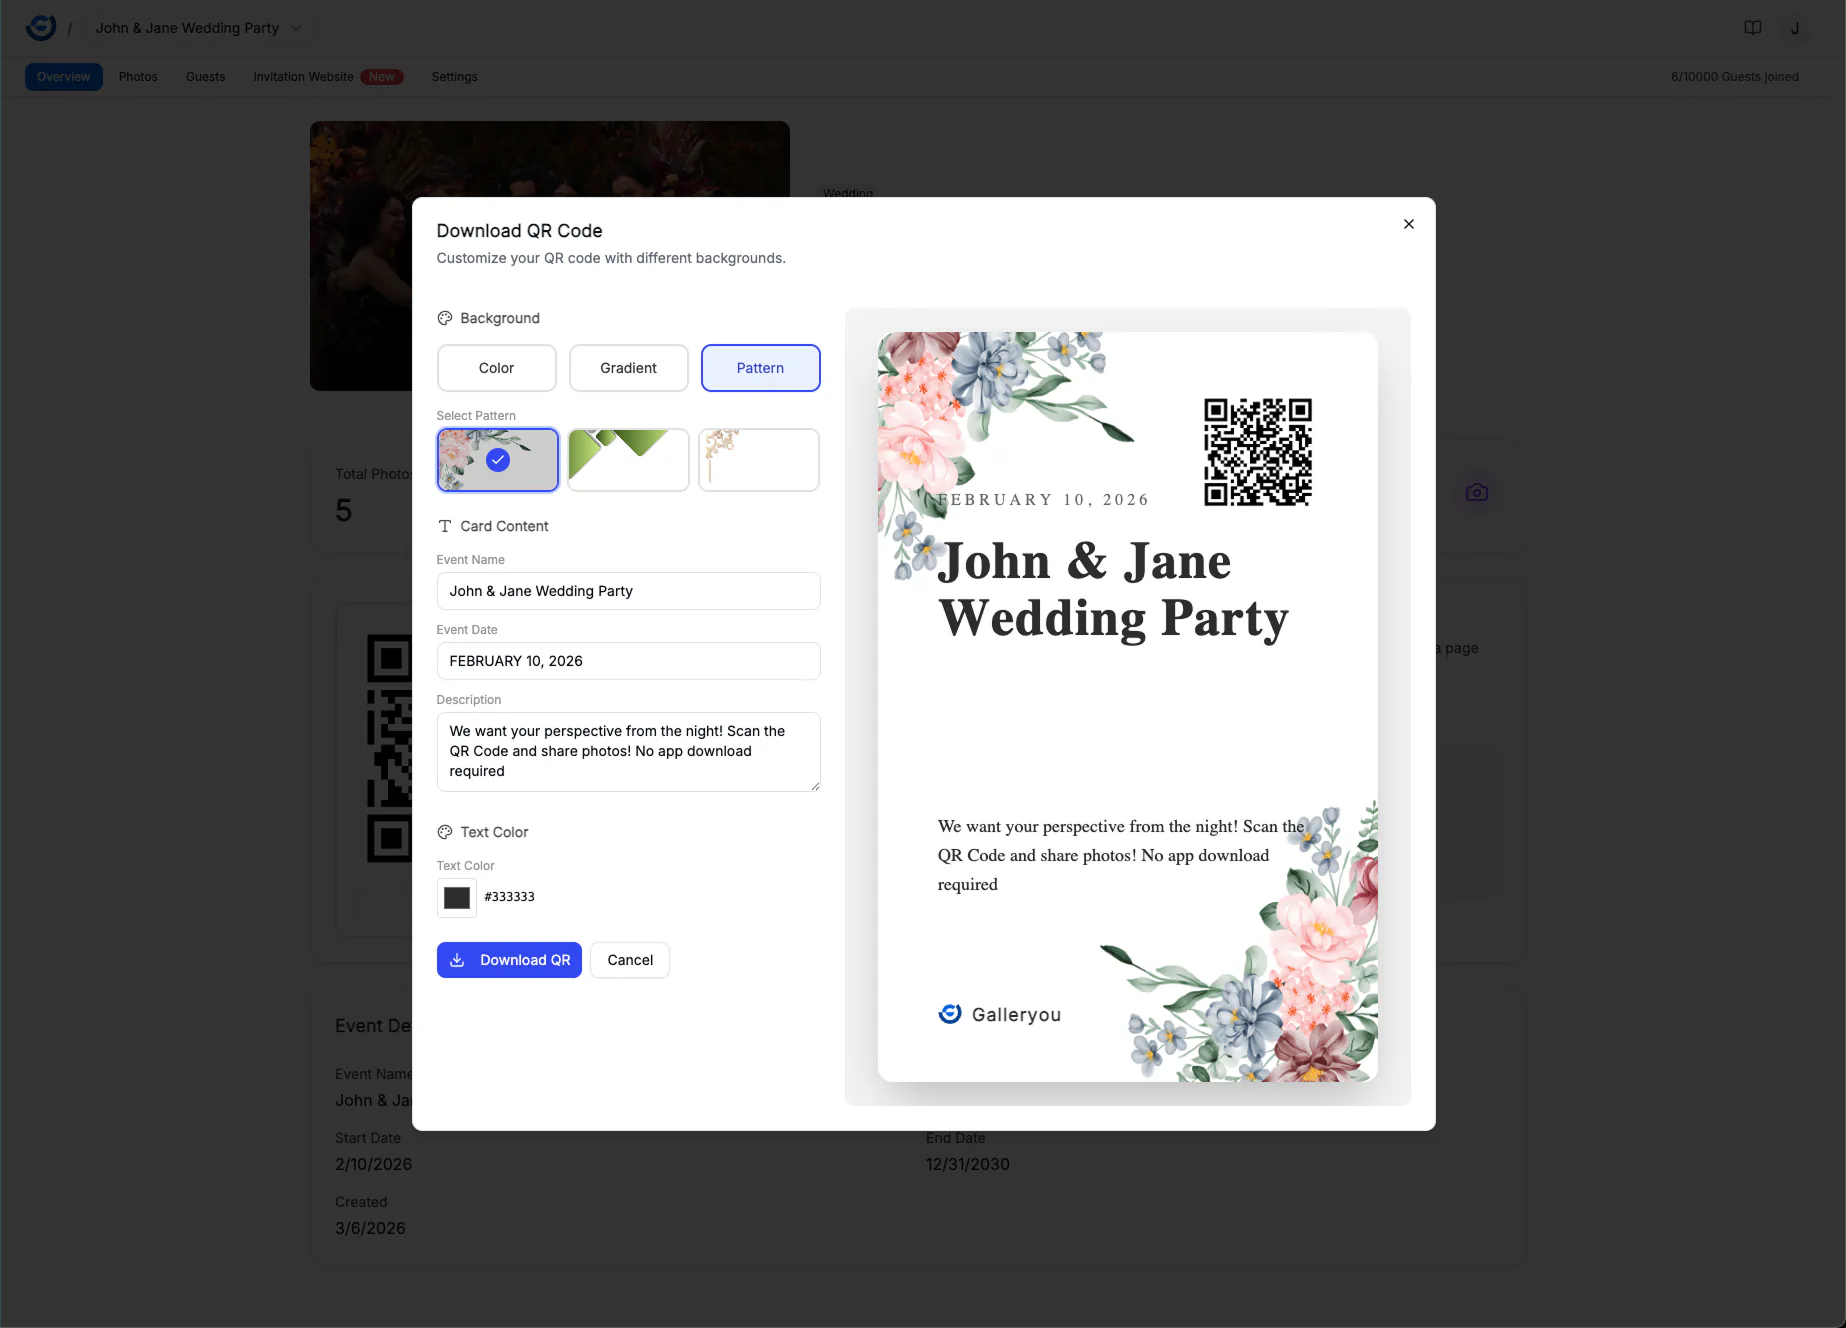This screenshot has width=1846, height=1328.
Task: Open the Settings tab
Action: [x=454, y=77]
